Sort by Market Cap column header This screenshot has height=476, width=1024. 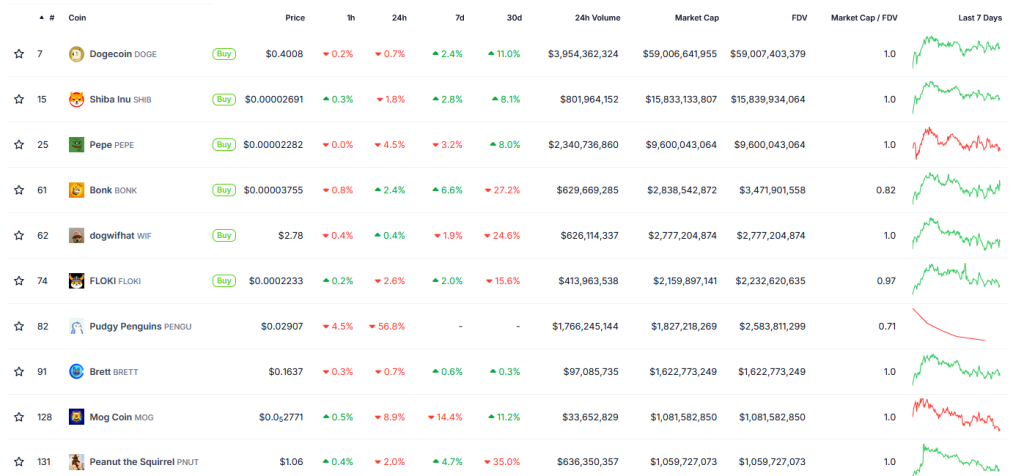[x=697, y=18]
